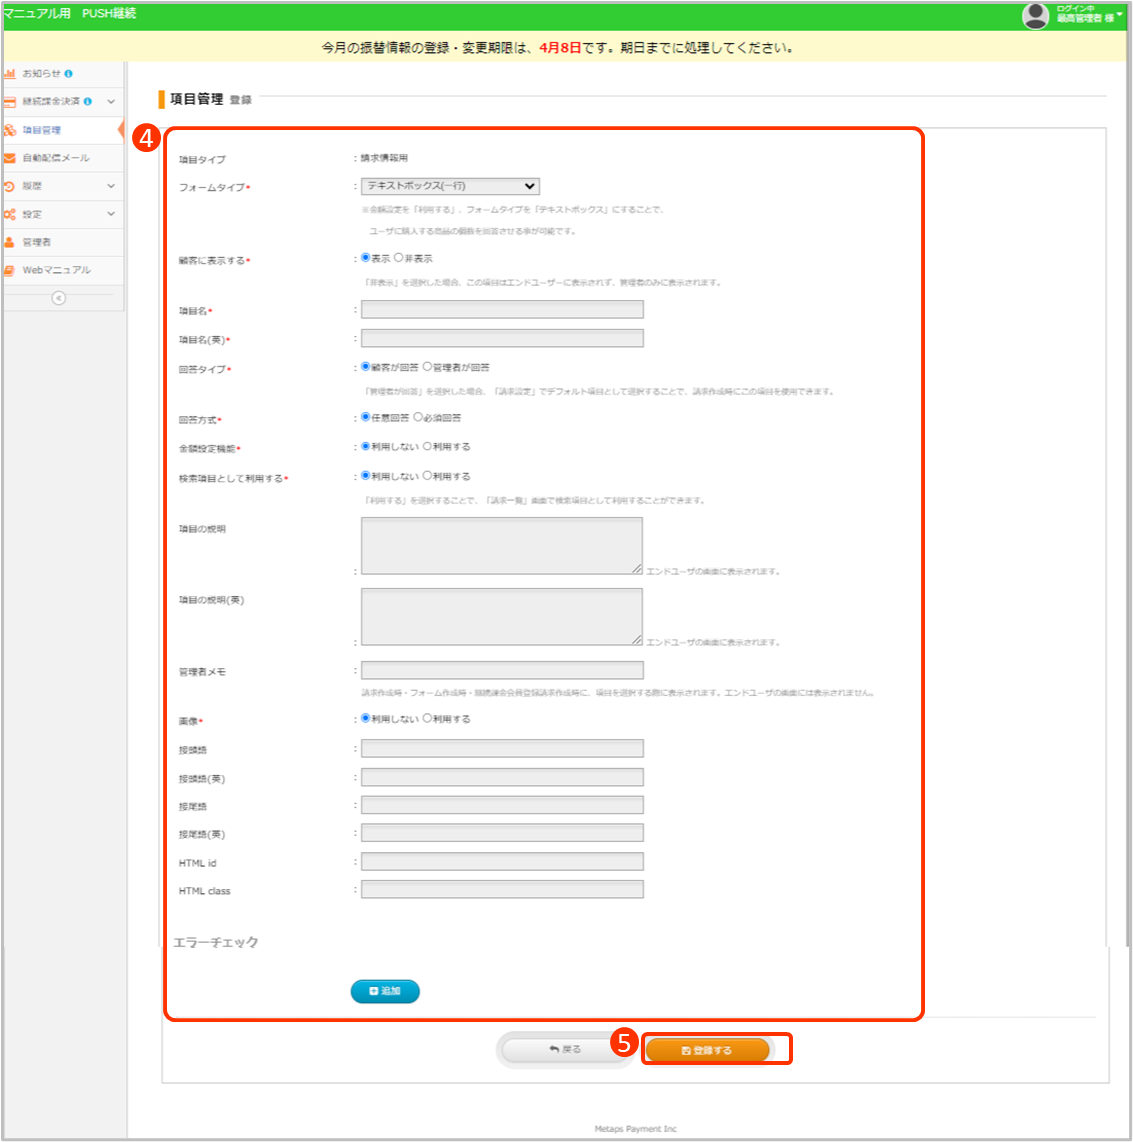Expand the 継続課金決済 submenu chevron
The height and width of the screenshot is (1142, 1133).
[111, 102]
